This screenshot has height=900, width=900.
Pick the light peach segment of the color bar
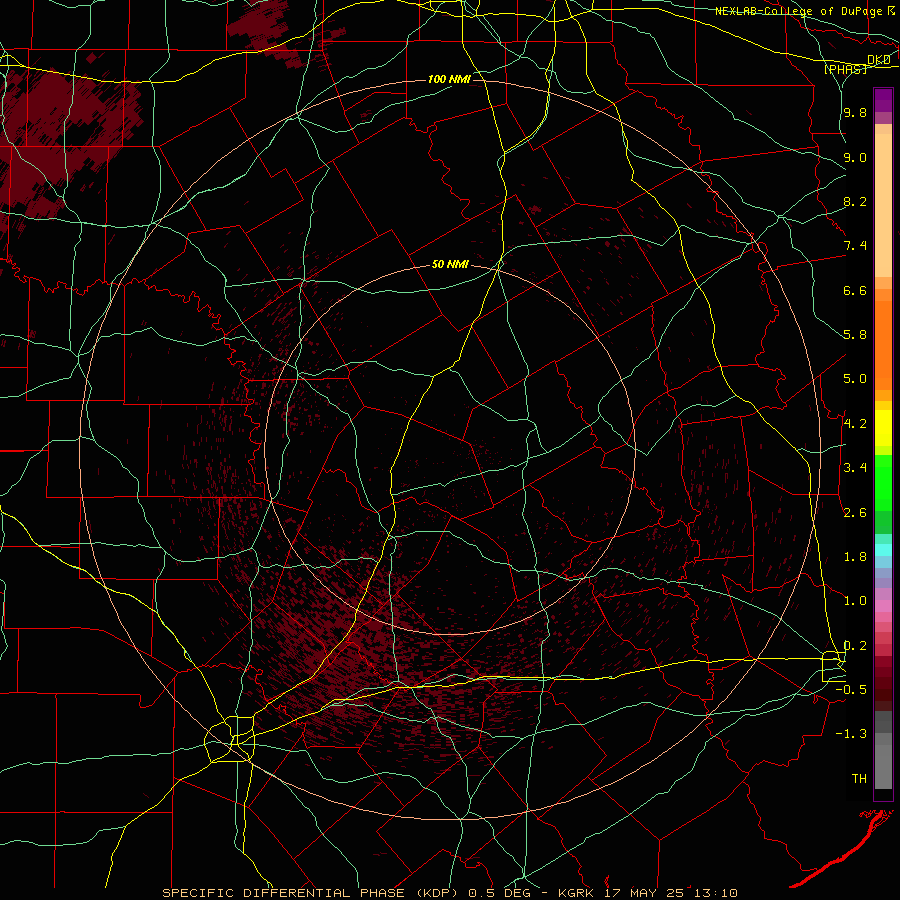(x=883, y=205)
